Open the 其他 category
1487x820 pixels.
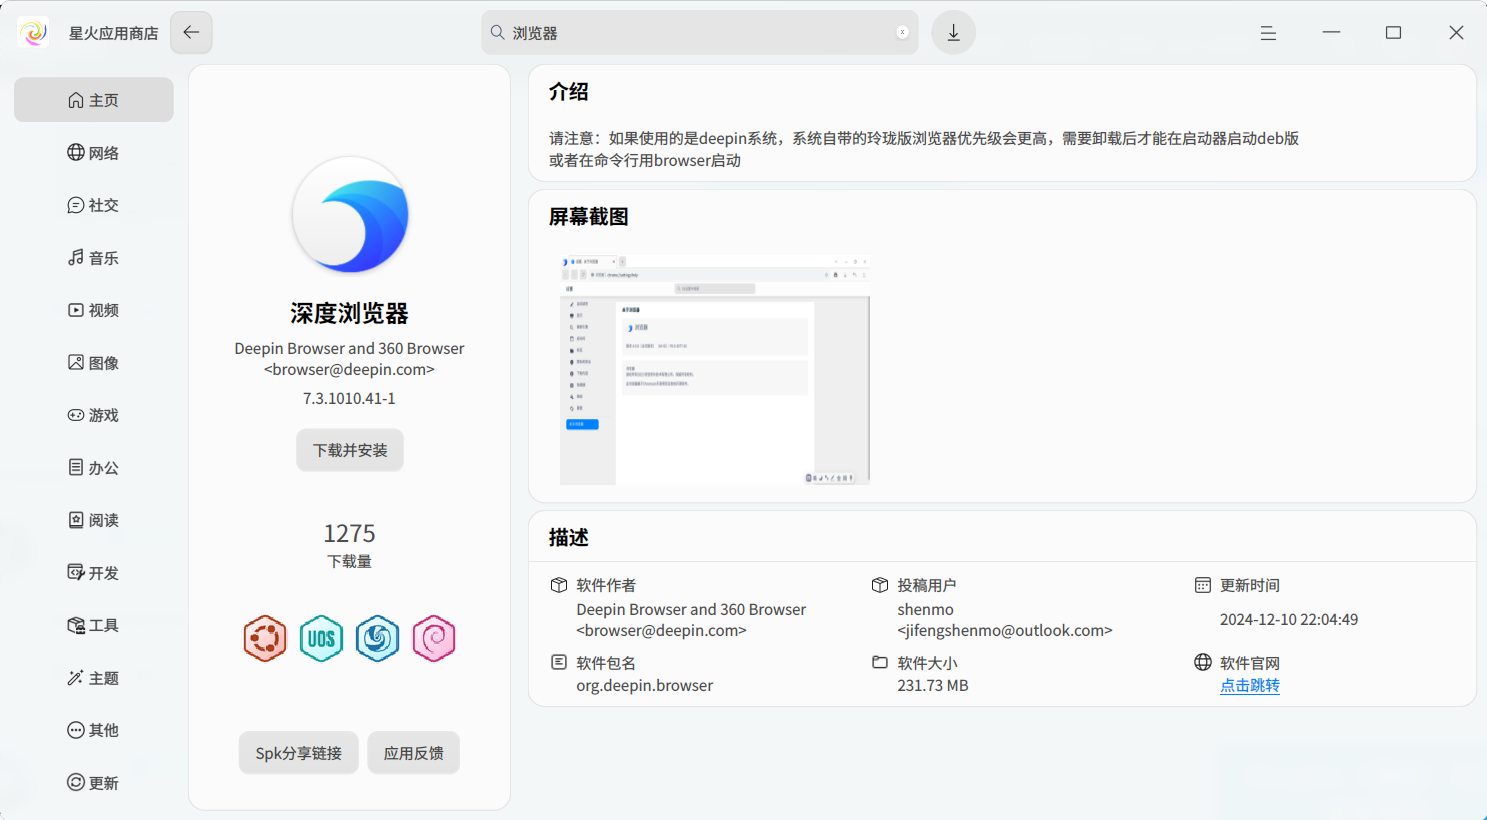coord(93,730)
